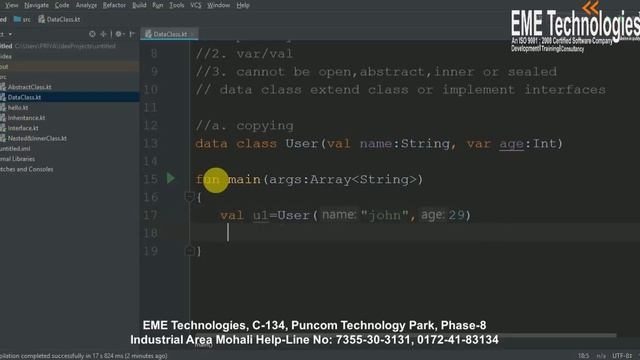The height and width of the screenshot is (360, 640).
Task: Select Inheritance.kt in the project tree
Action: pyautogui.click(x=27, y=118)
